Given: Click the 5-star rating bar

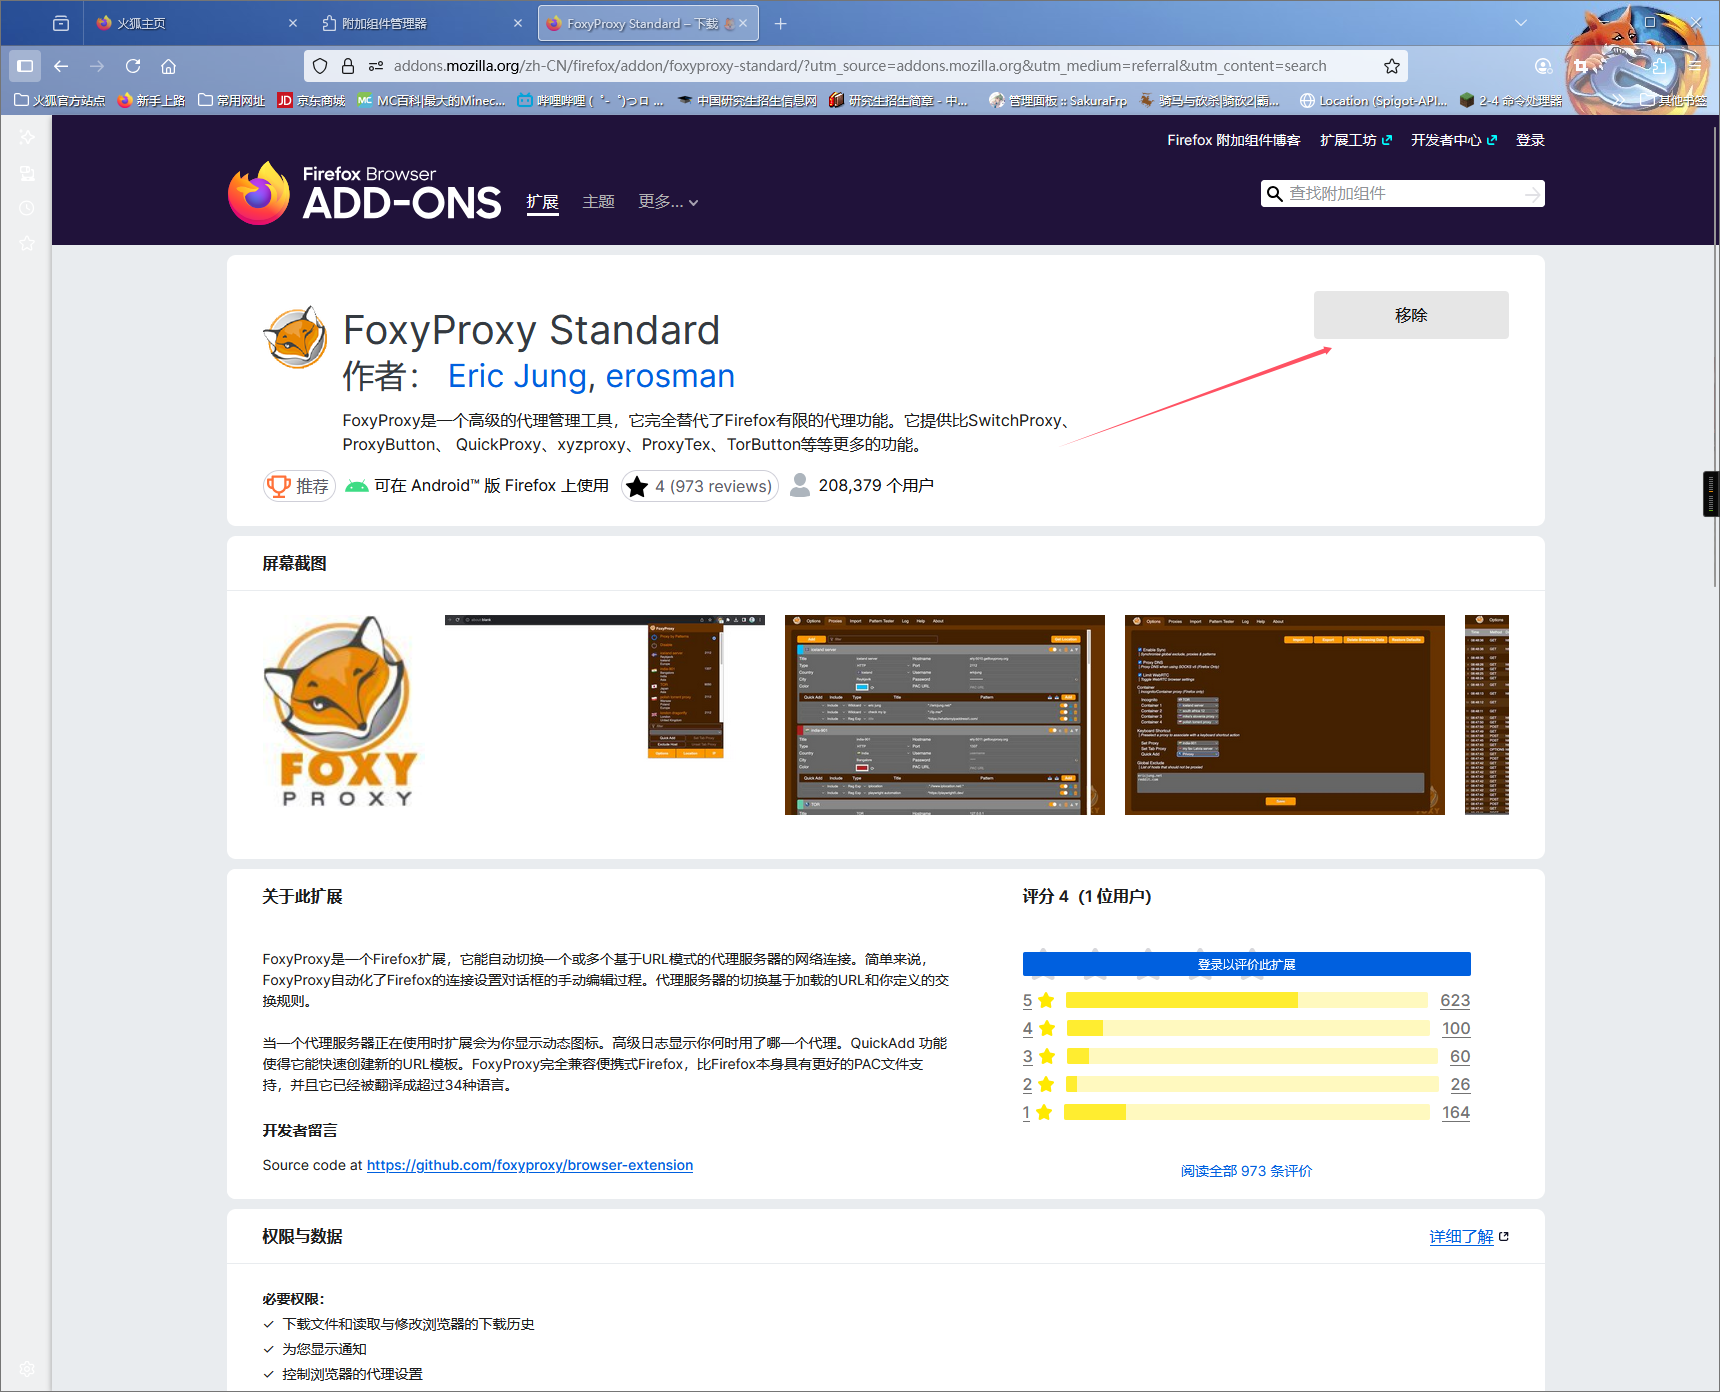Looking at the screenshot, I should pyautogui.click(x=1246, y=1000).
